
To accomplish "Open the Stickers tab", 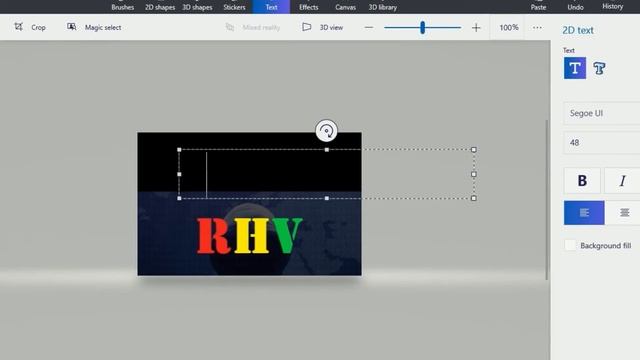I will pyautogui.click(x=234, y=7).
